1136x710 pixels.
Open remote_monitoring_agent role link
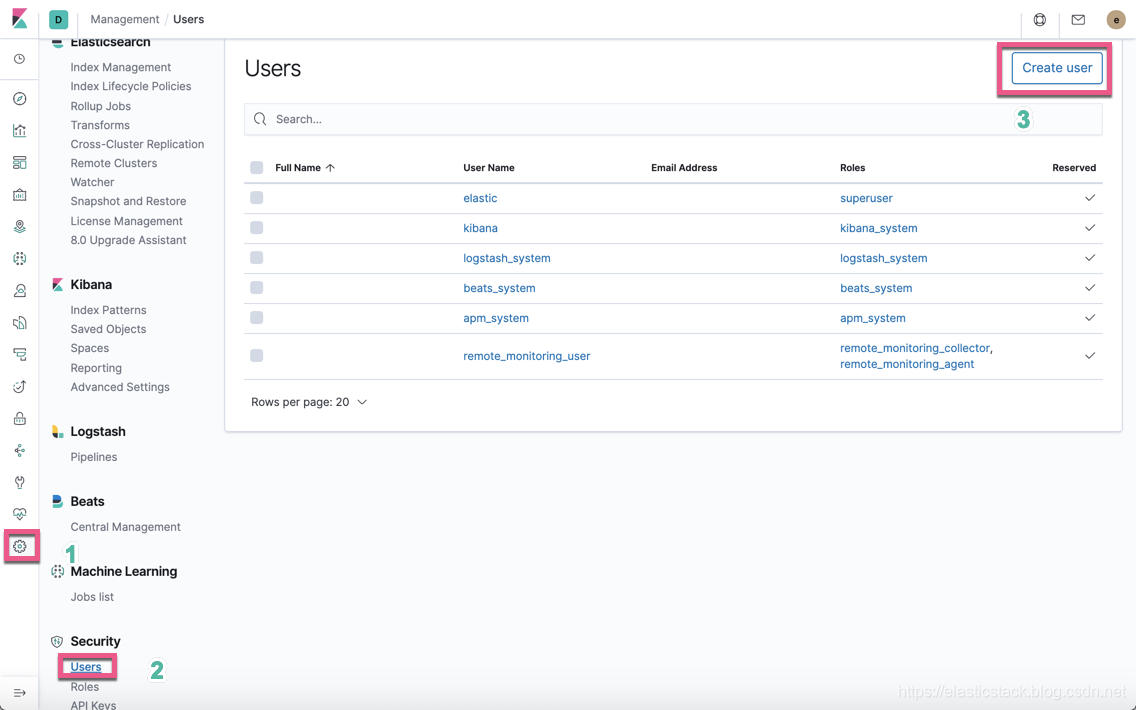907,364
